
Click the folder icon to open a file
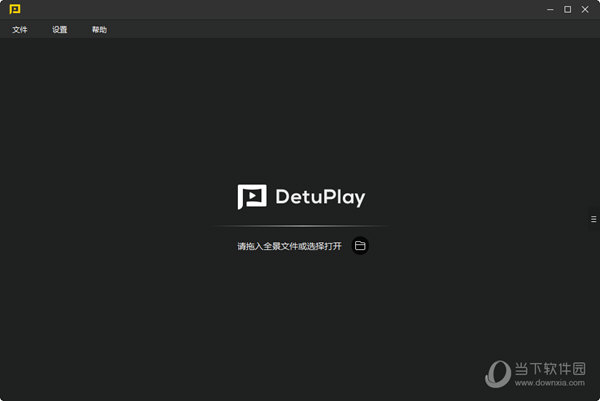(360, 246)
